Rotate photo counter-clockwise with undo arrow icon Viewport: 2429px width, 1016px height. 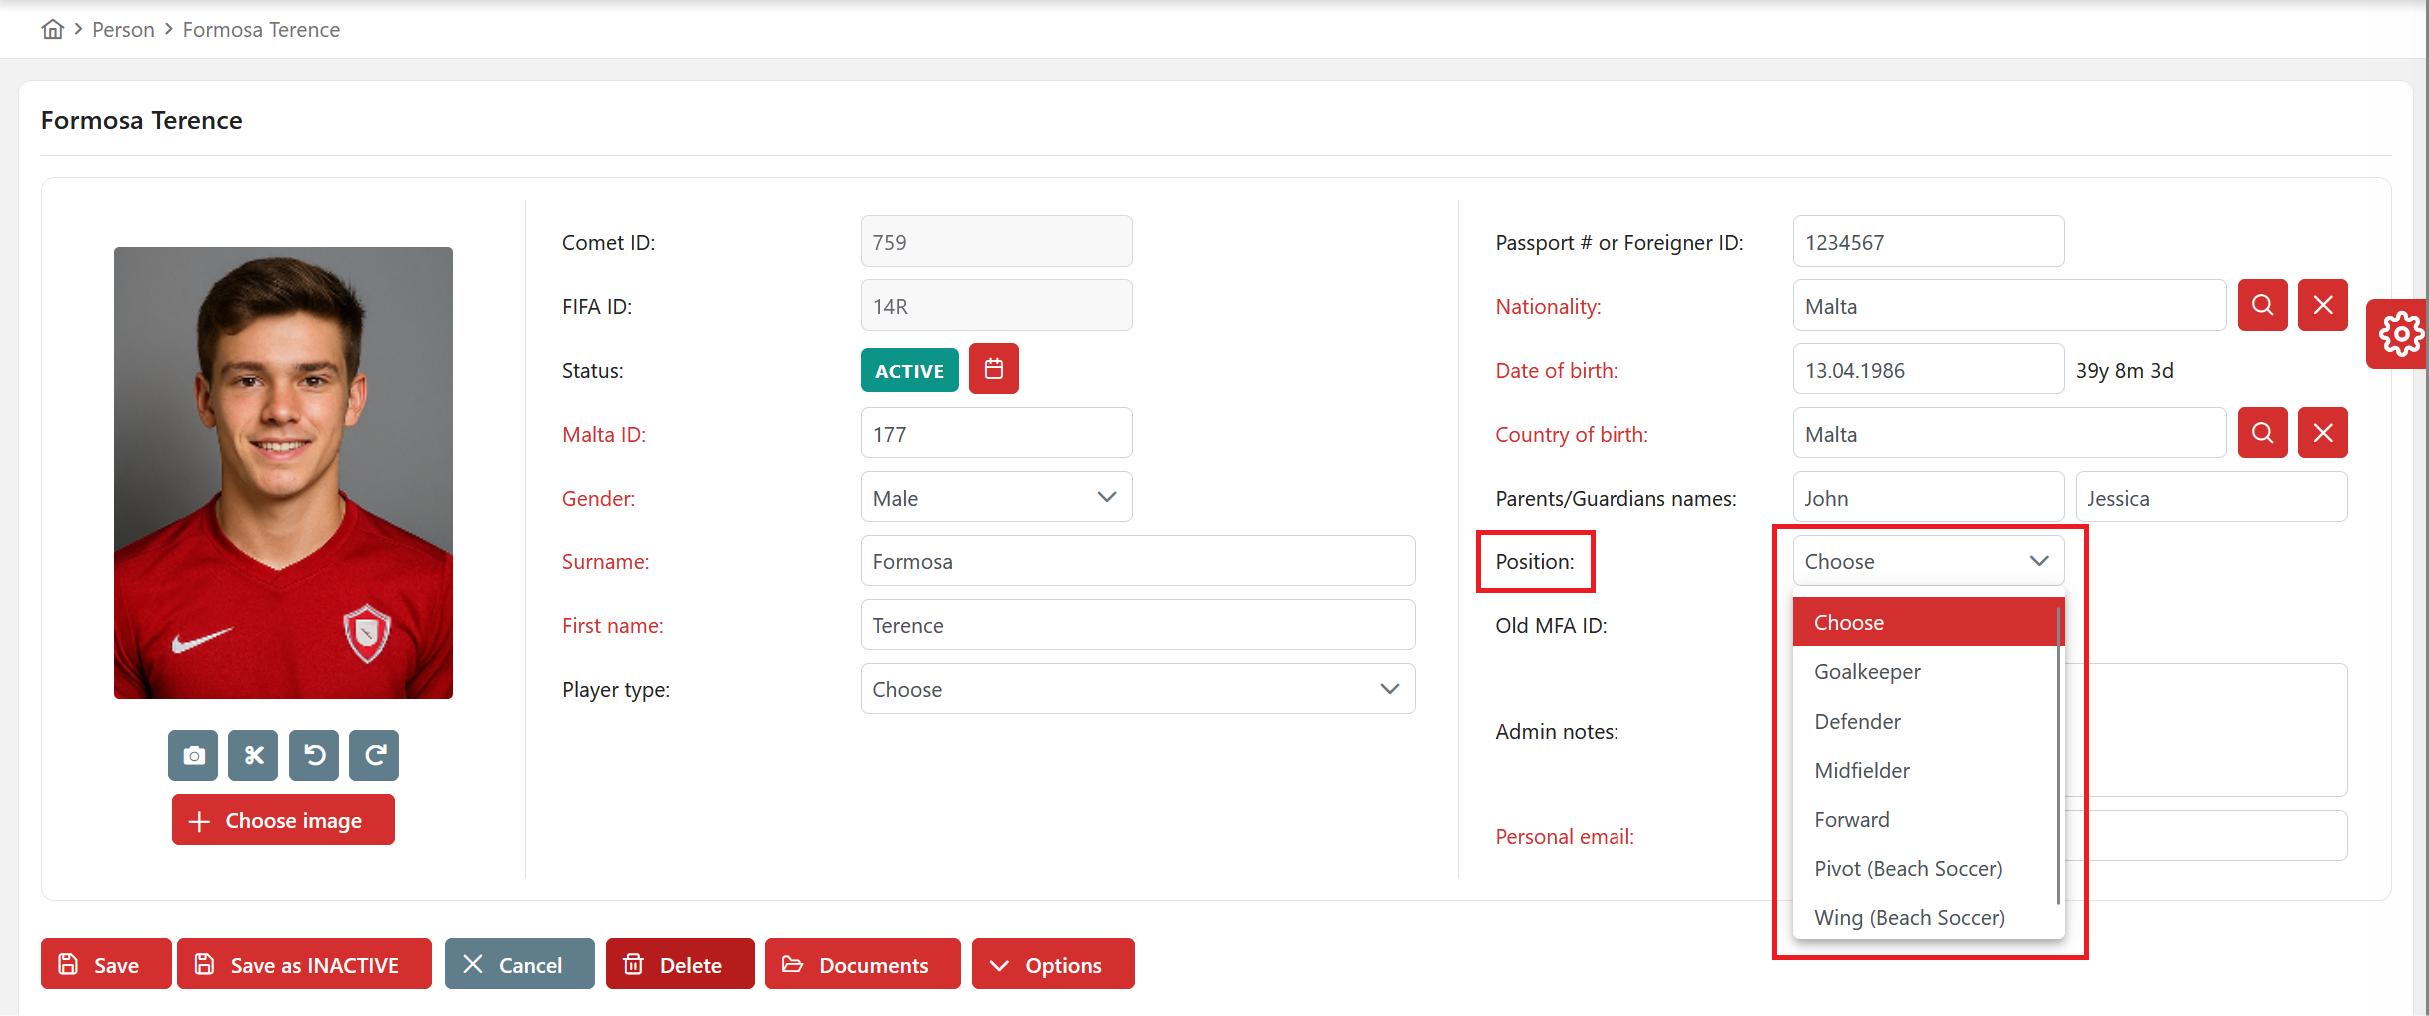pos(314,755)
